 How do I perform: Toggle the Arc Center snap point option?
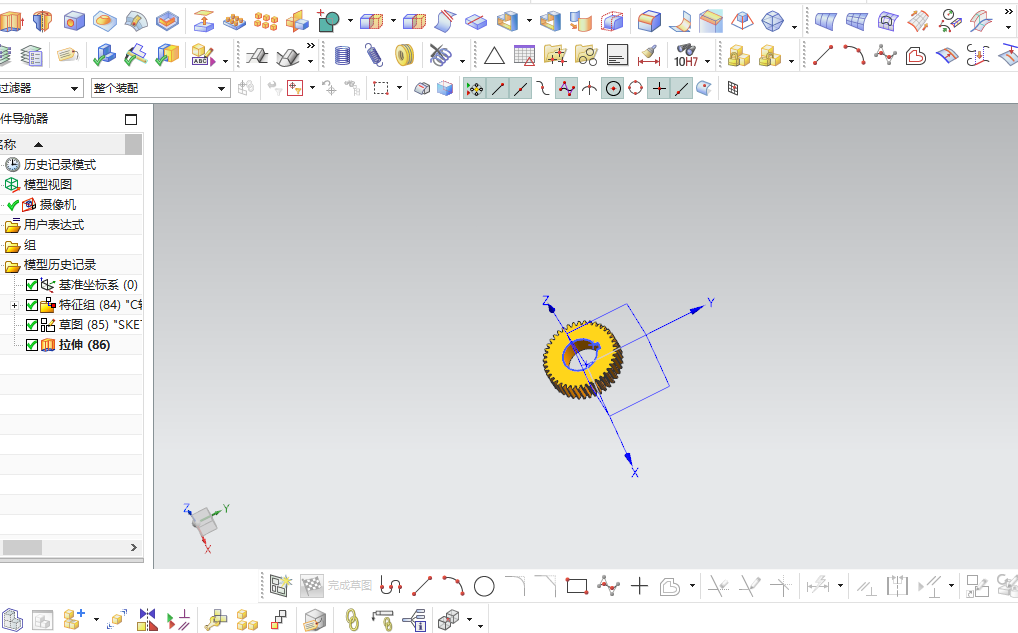point(613,88)
